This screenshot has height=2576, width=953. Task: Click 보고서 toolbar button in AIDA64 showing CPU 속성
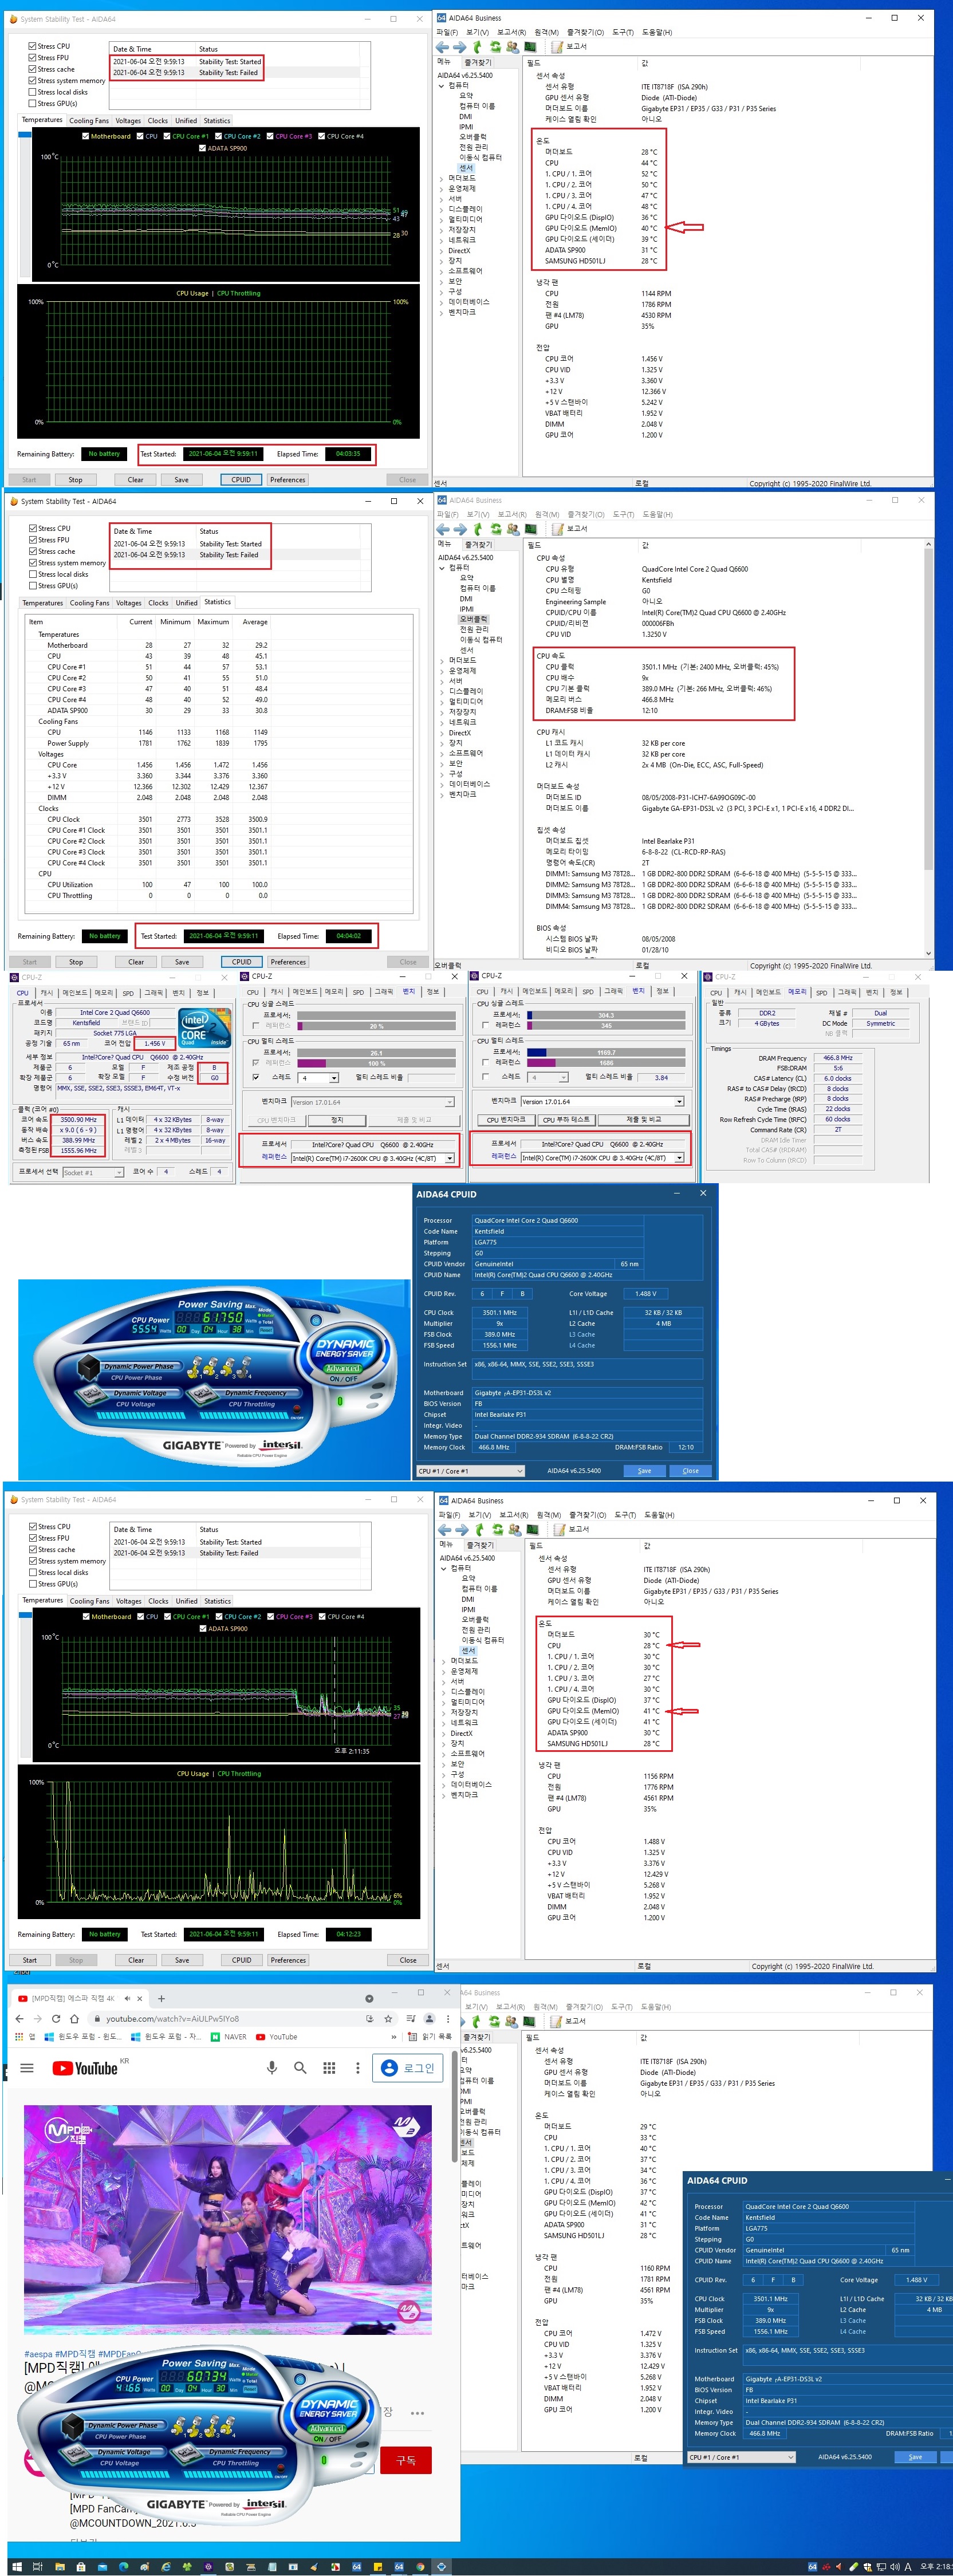(570, 529)
